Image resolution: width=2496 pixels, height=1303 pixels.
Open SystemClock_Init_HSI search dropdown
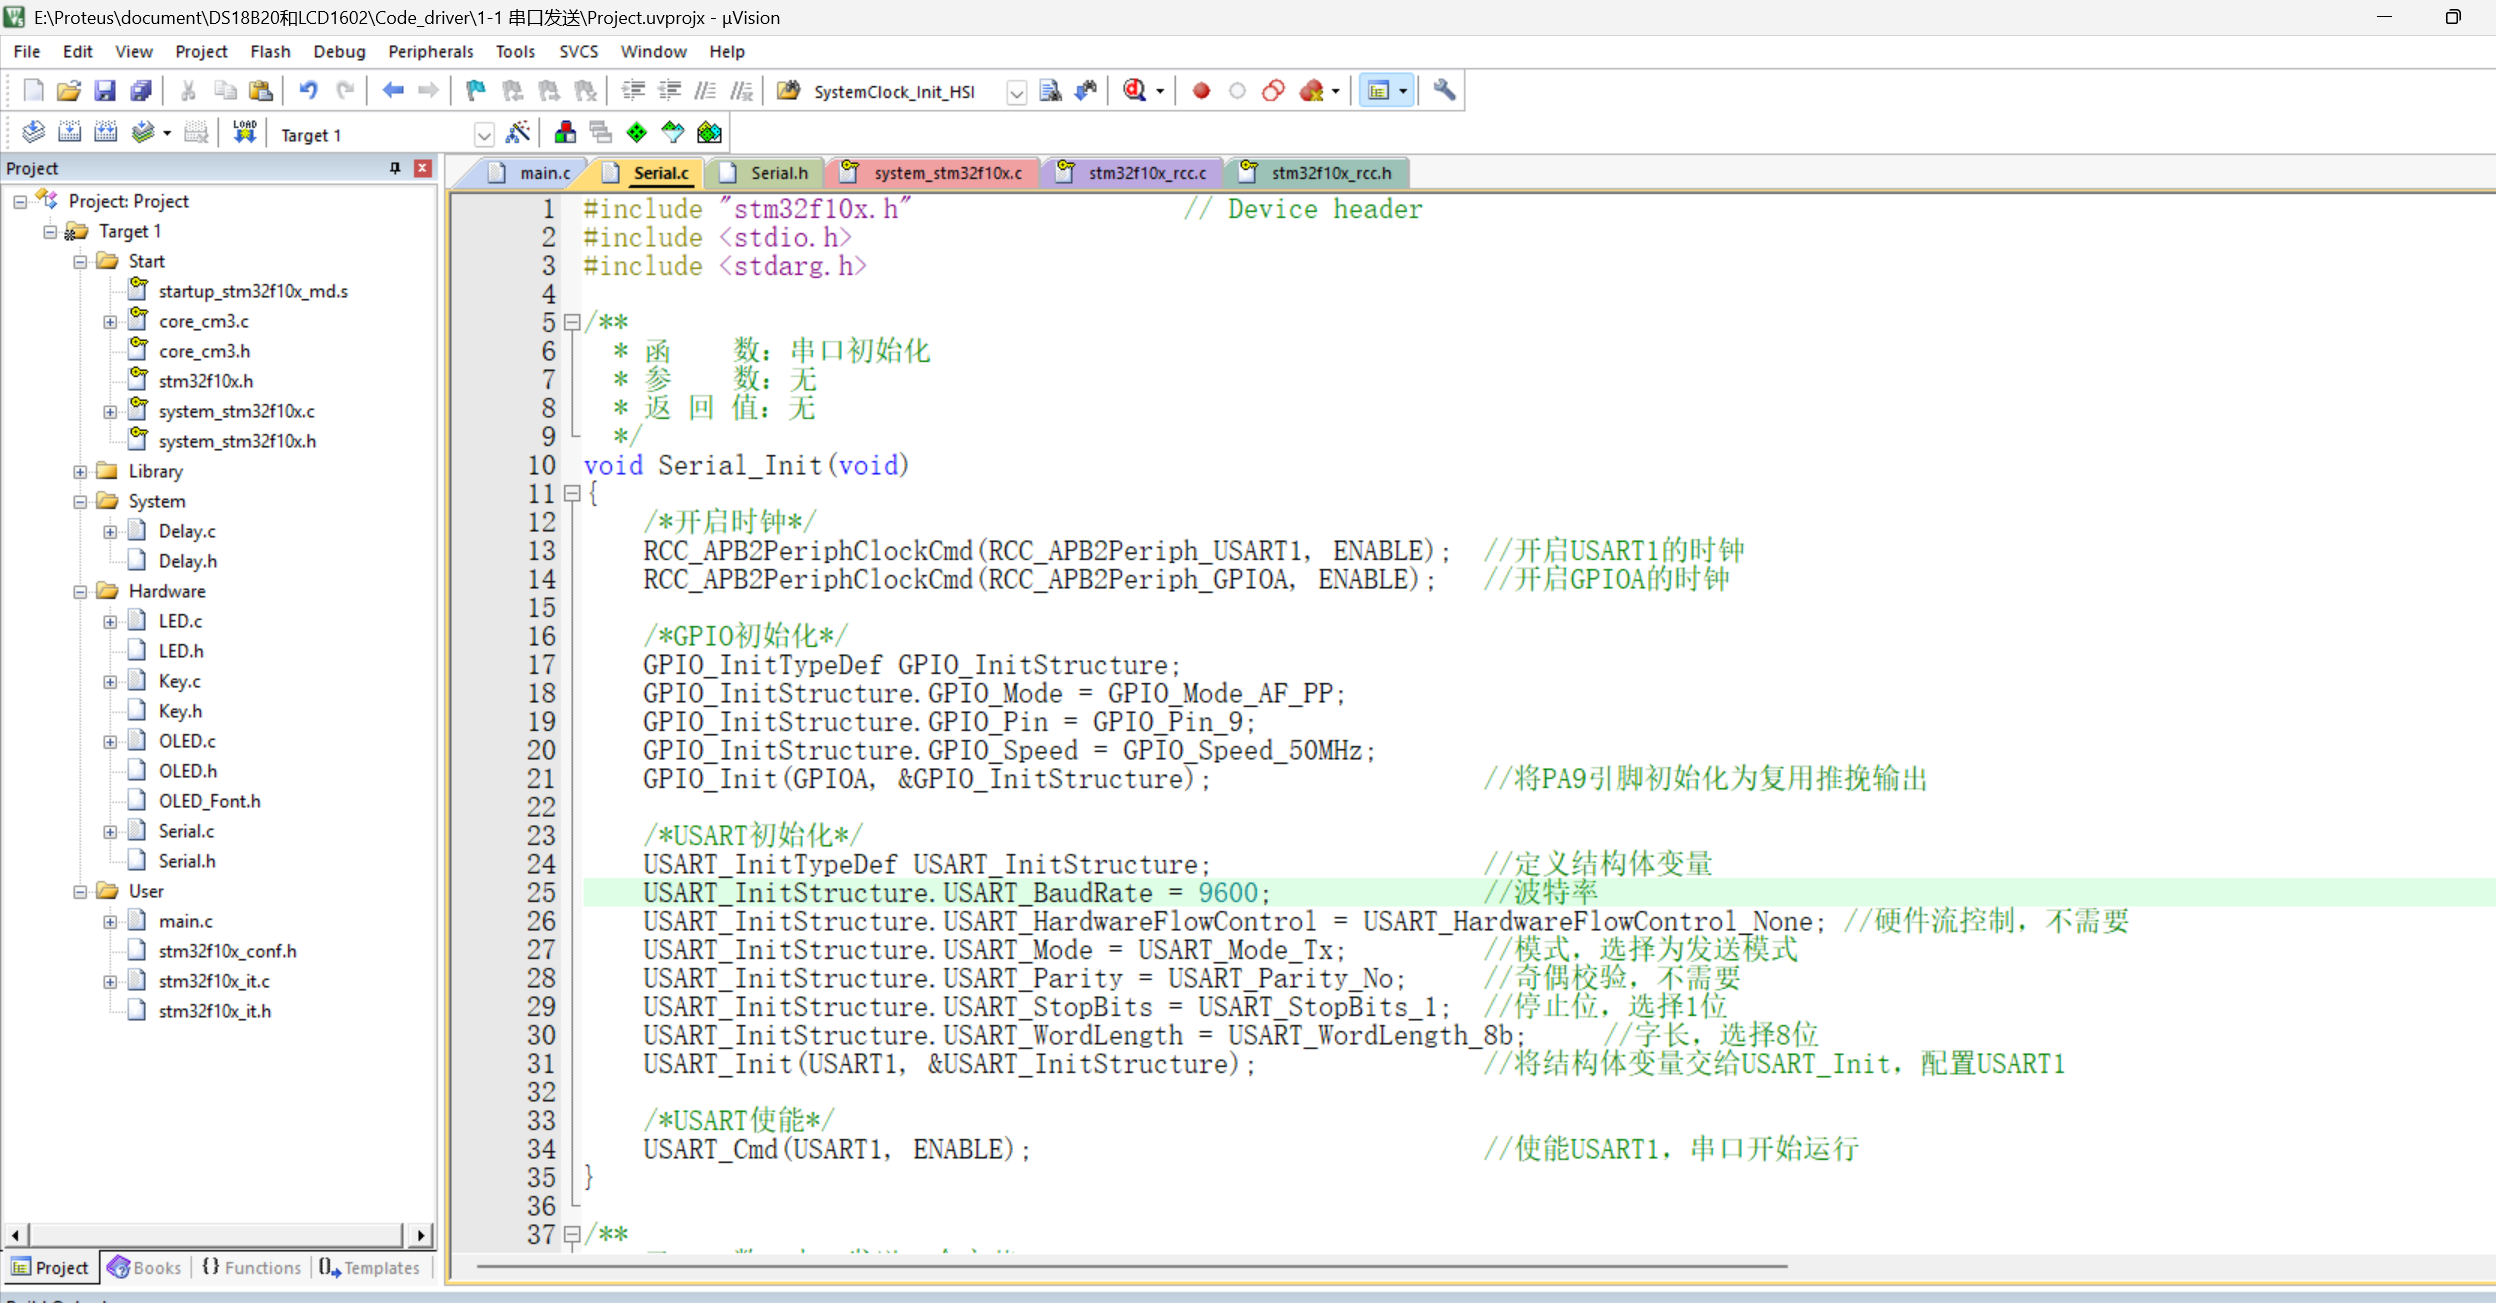[1016, 93]
